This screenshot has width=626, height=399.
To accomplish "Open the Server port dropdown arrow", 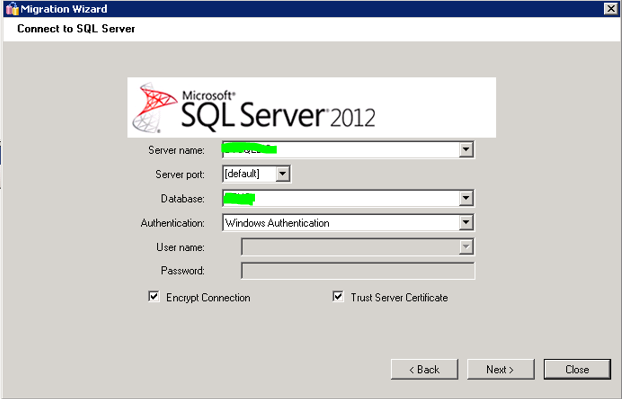I will [x=282, y=174].
